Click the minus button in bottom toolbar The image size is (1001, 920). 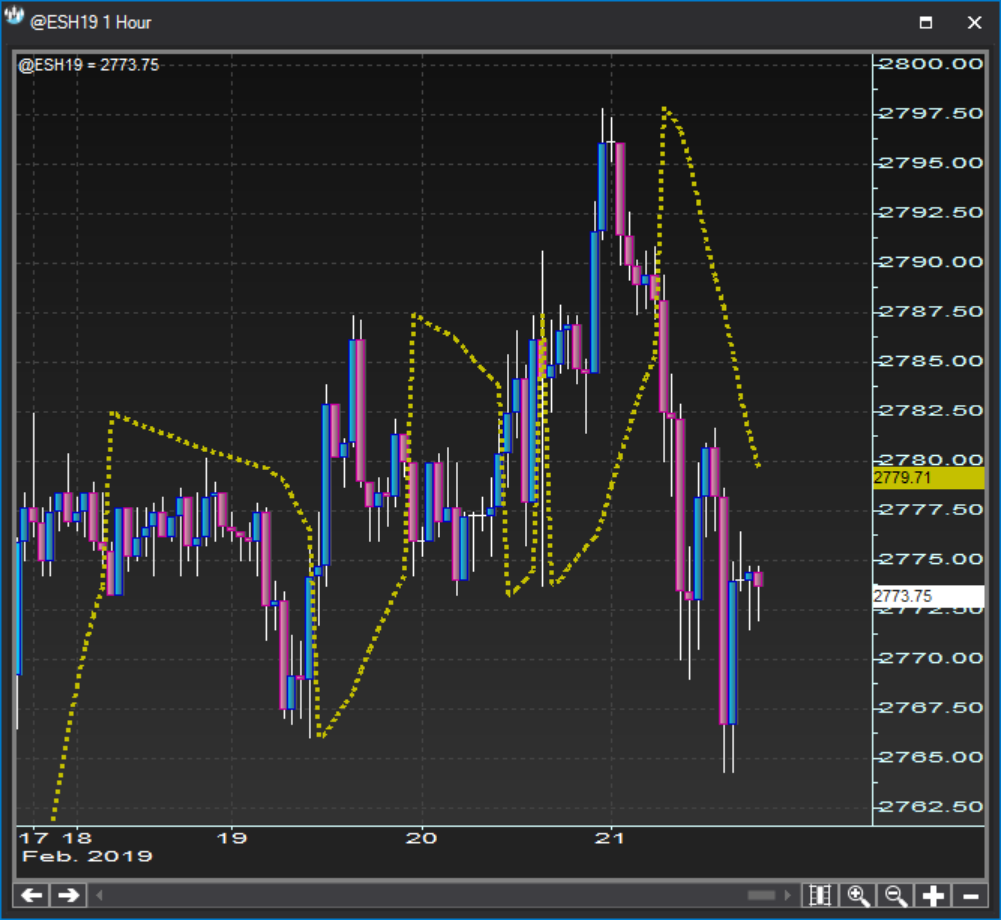point(970,896)
